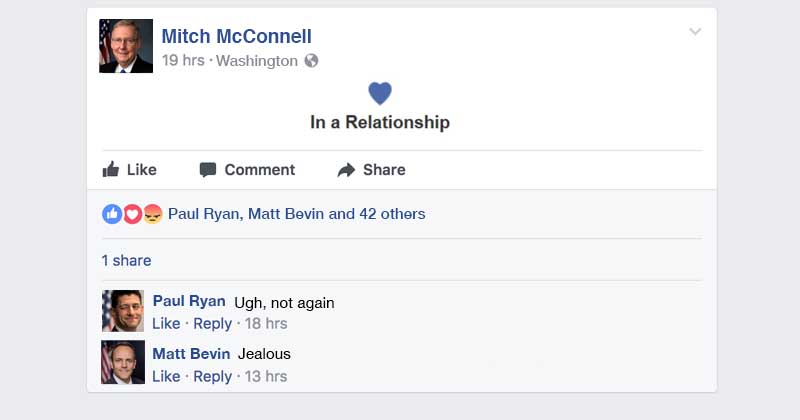Like Paul Ryan's comment
The height and width of the screenshot is (420, 800).
click(166, 324)
